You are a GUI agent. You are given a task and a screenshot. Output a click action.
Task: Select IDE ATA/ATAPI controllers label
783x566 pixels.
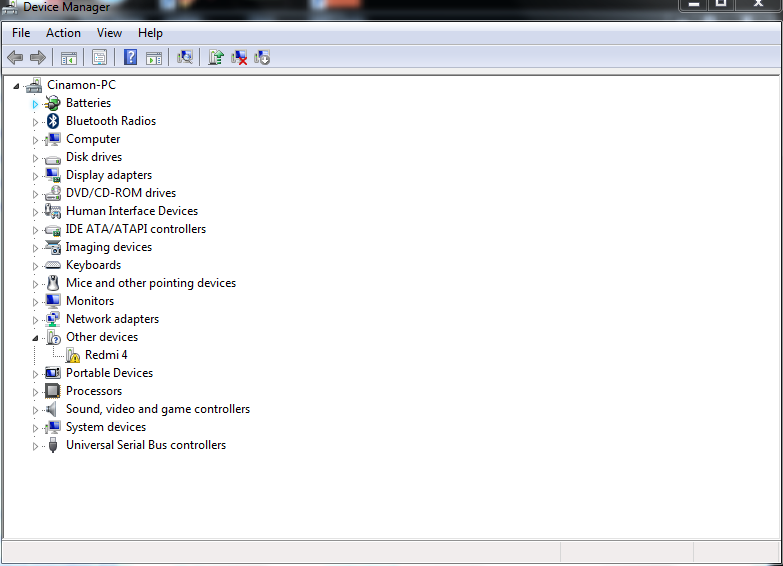[136, 229]
